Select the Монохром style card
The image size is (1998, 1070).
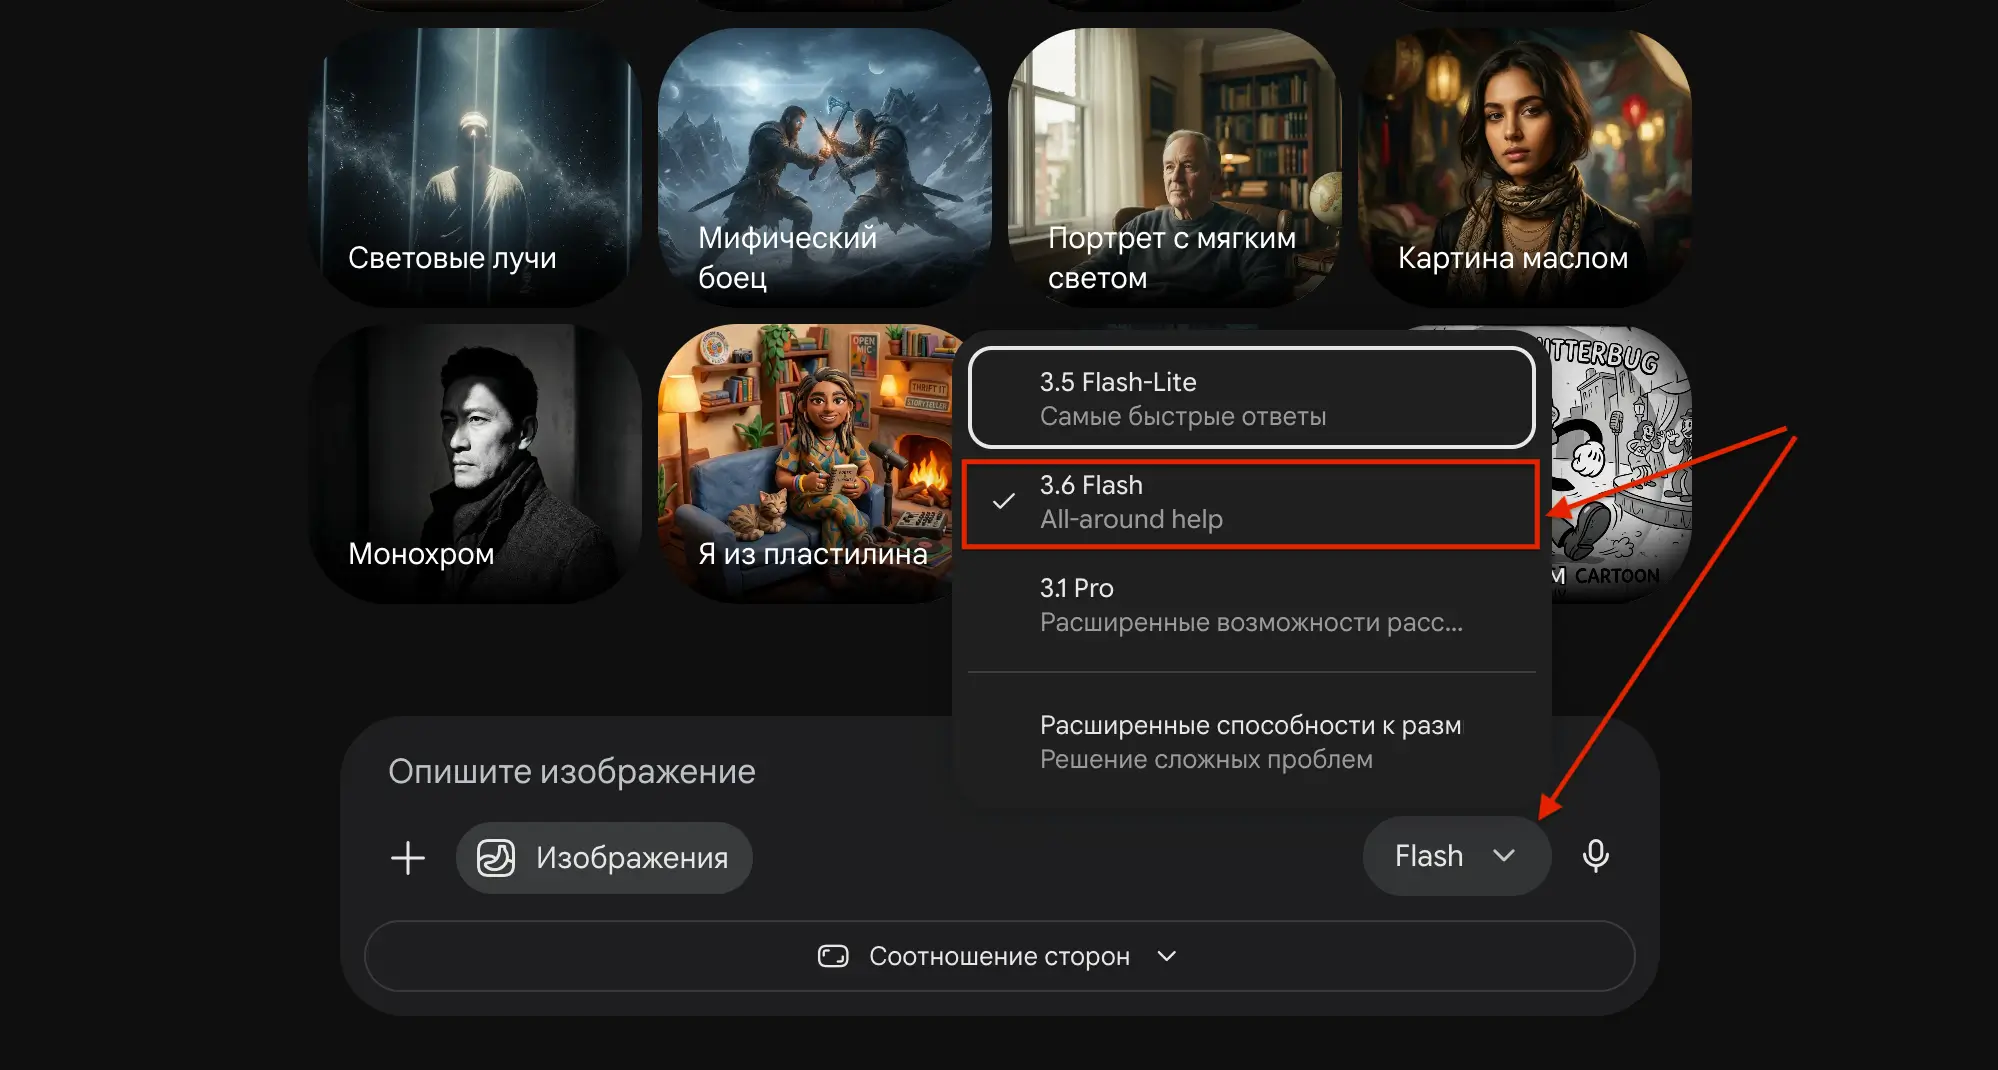475,463
